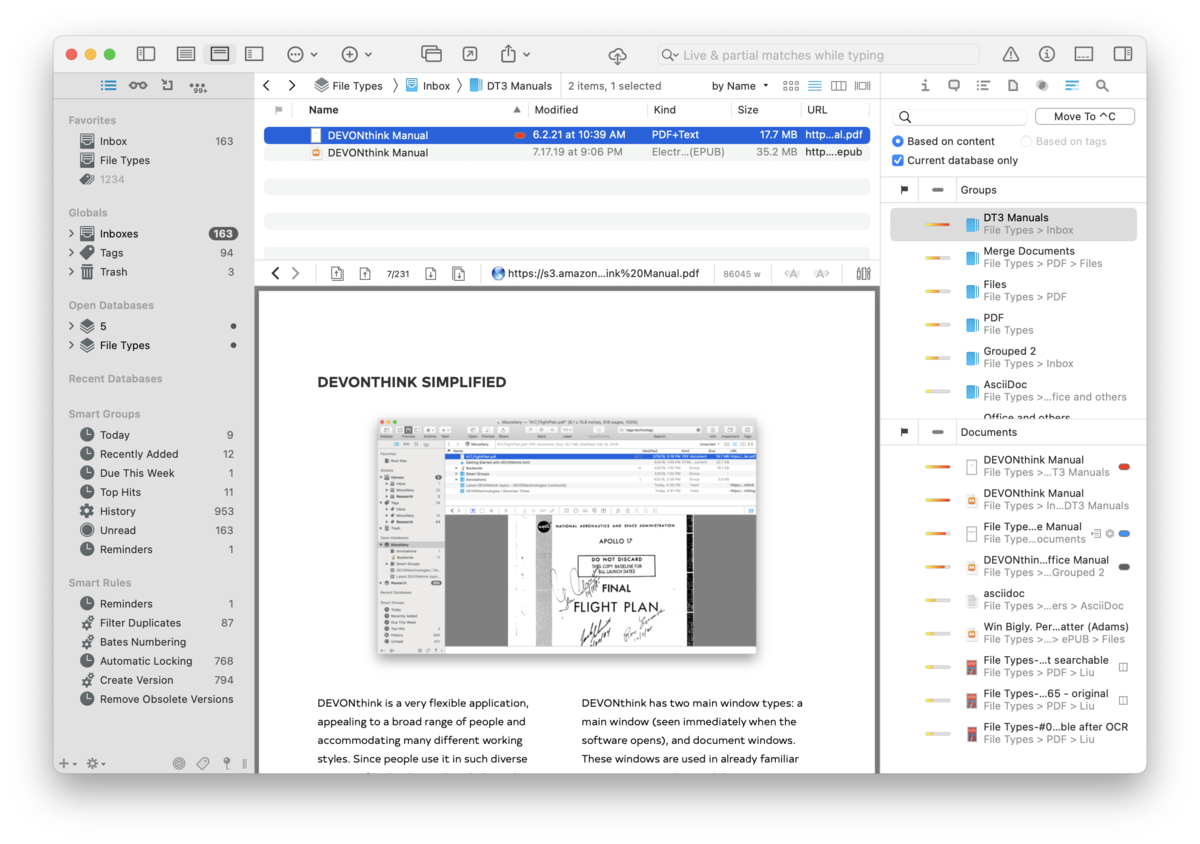Image resolution: width=1200 pixels, height=844 pixels.
Task: Go back in the item list path bar
Action: pyautogui.click(x=267, y=86)
